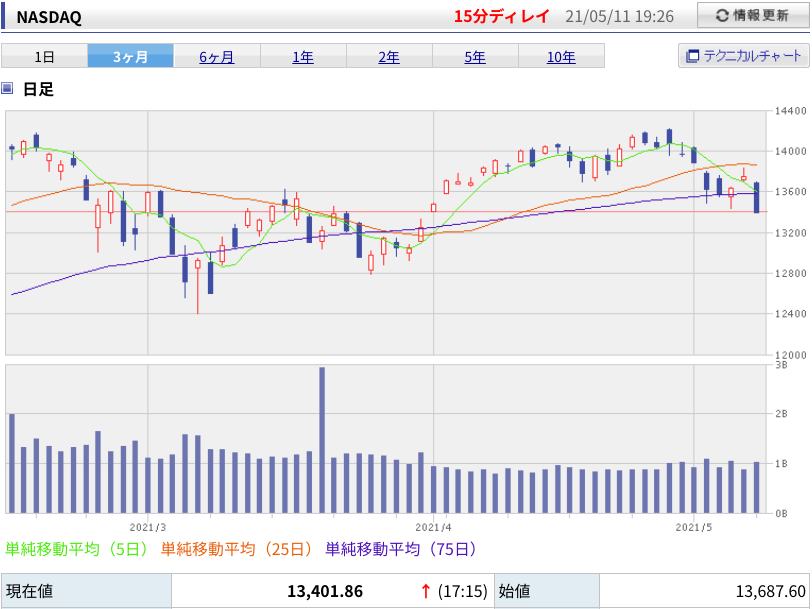
Task: Click the opening value 13,687.60
Action: click(771, 591)
